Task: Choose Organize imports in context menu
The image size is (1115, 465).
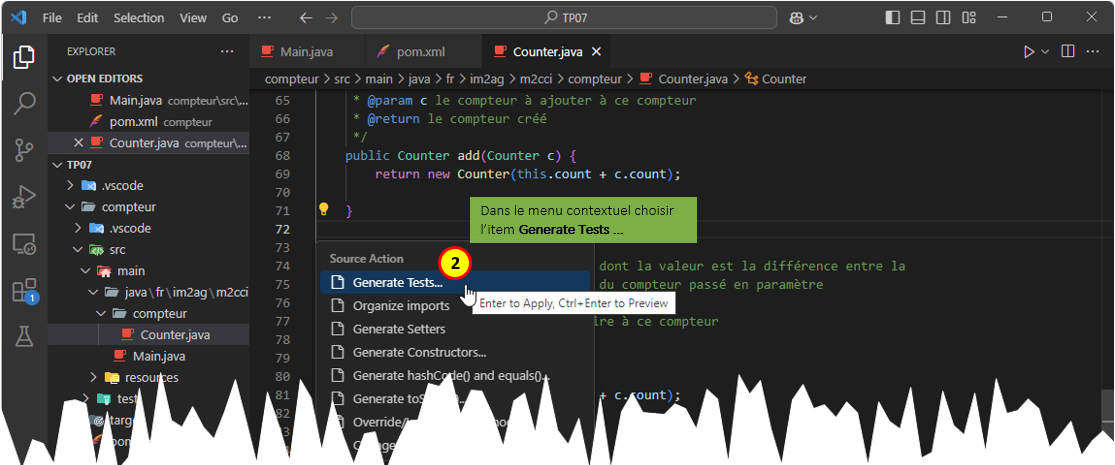Action: [400, 305]
